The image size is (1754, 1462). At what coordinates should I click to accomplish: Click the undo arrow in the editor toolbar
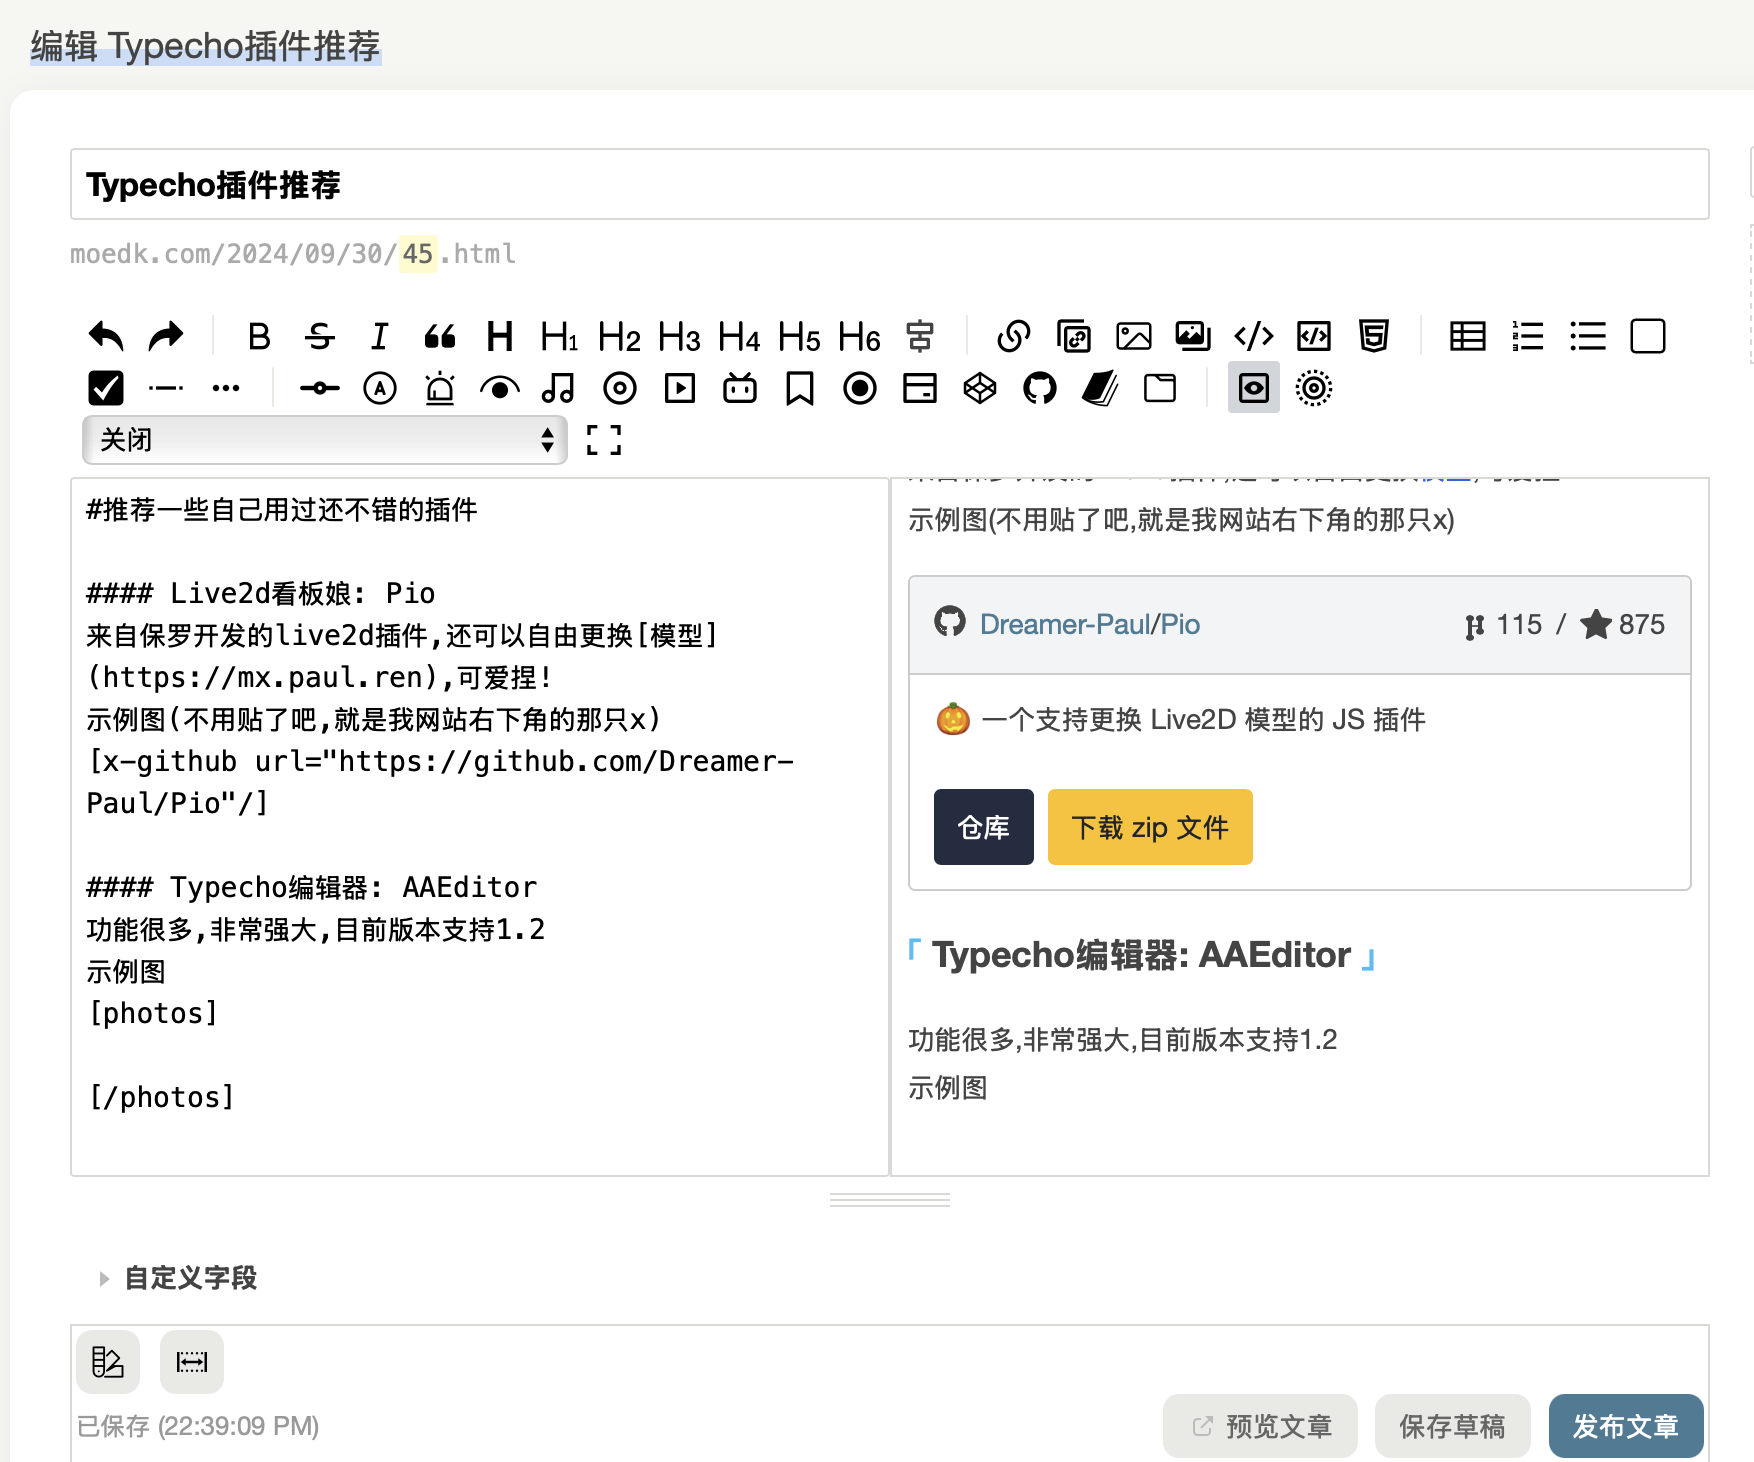(106, 336)
